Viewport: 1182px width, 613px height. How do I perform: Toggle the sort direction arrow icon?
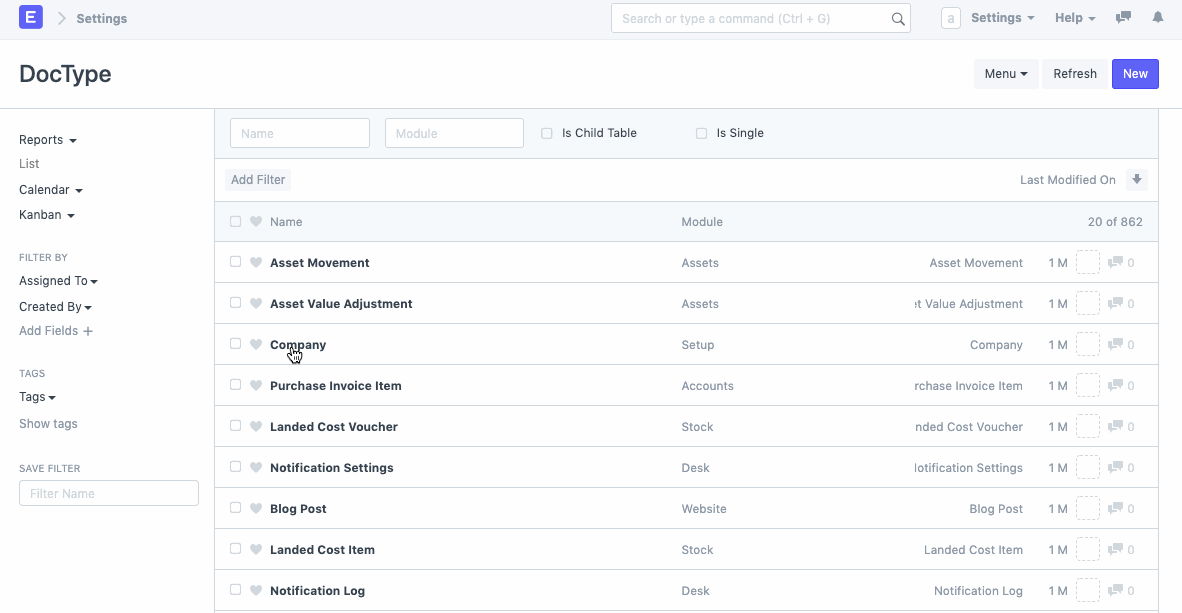(x=1137, y=179)
